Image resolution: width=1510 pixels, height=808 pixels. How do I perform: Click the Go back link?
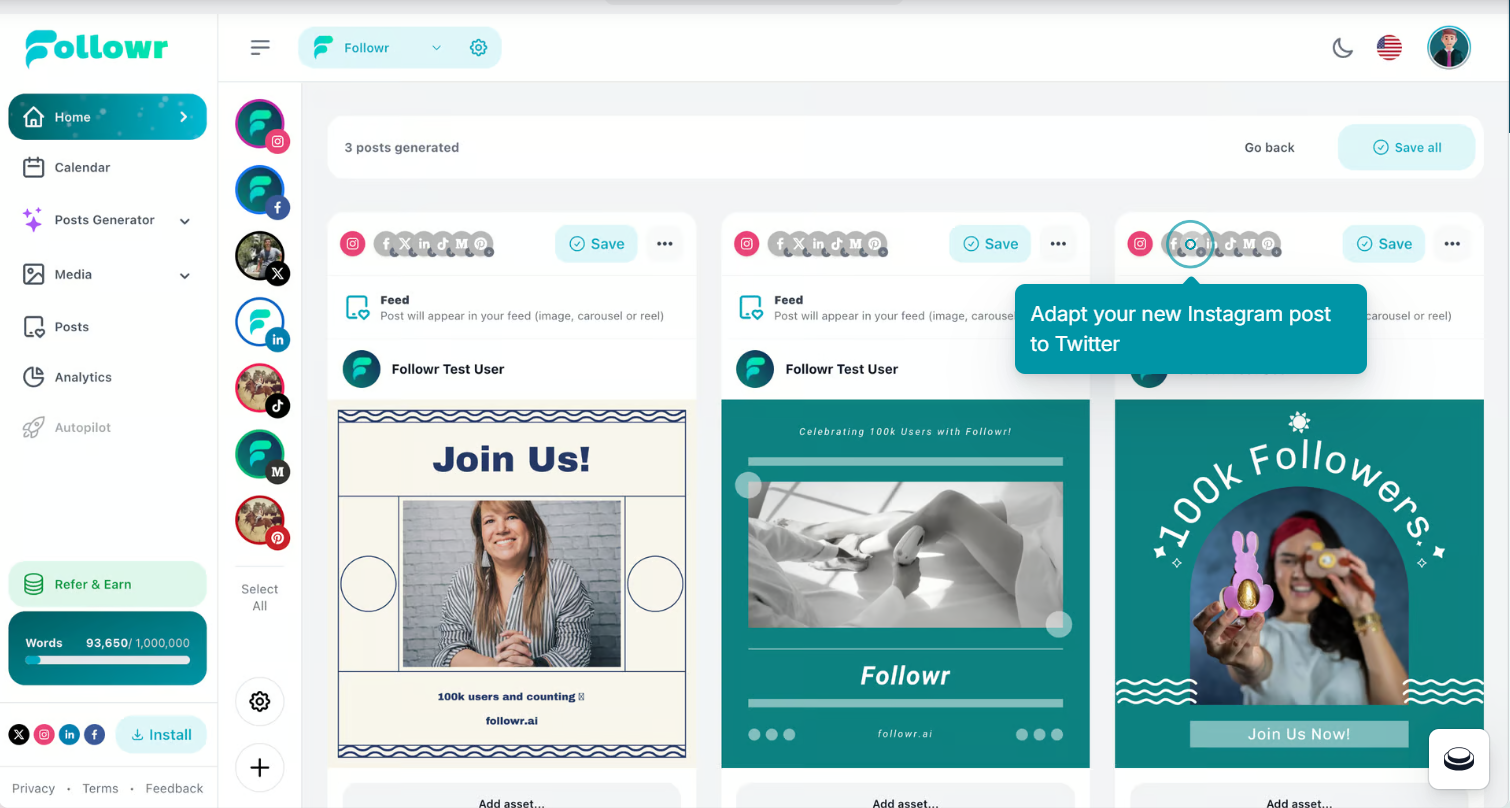[x=1269, y=147]
